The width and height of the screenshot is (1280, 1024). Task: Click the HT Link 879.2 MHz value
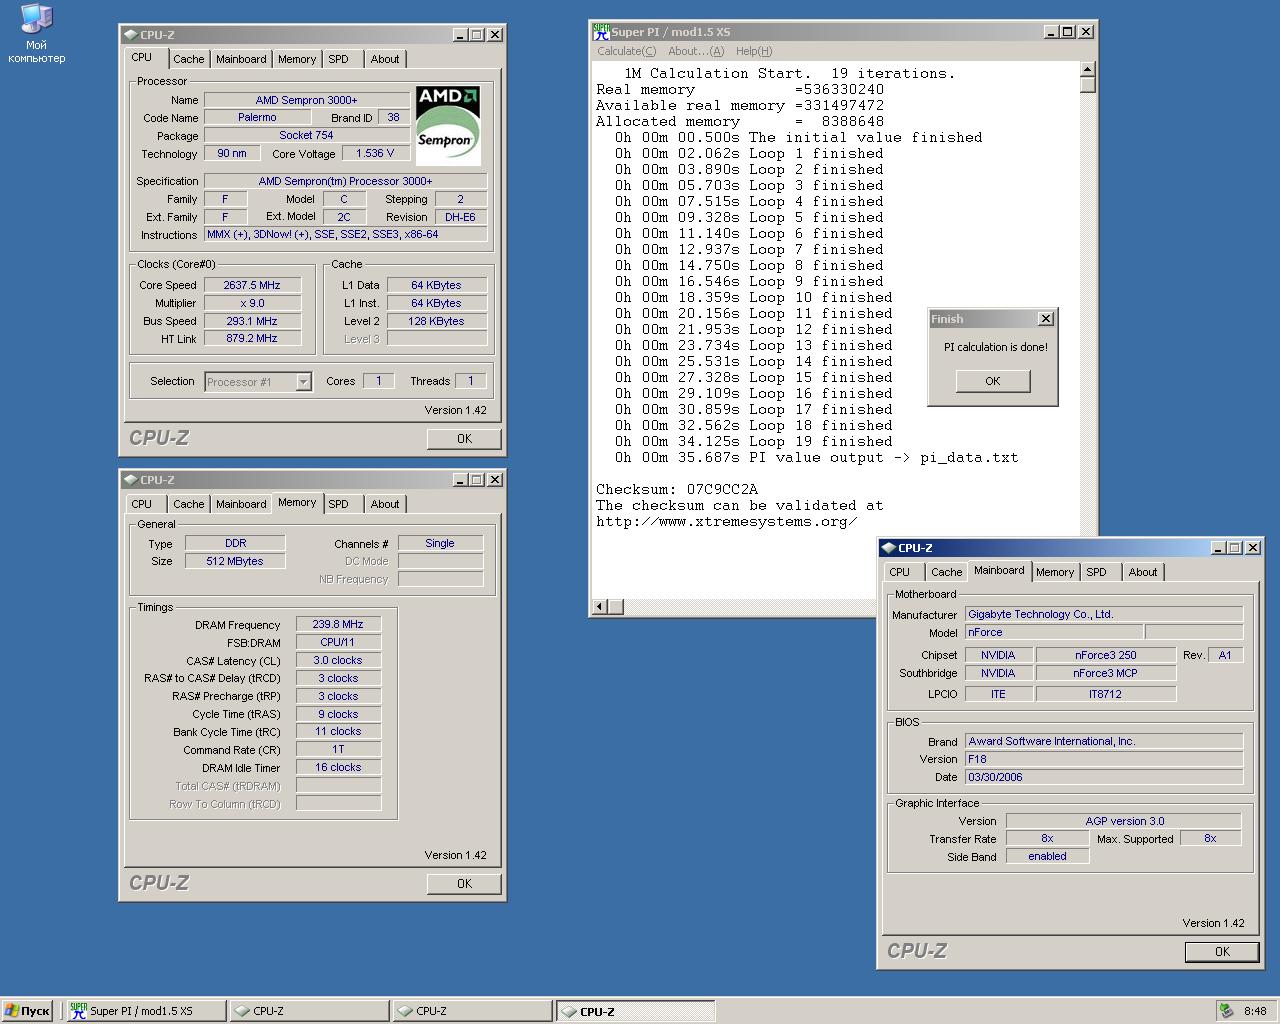(x=252, y=338)
